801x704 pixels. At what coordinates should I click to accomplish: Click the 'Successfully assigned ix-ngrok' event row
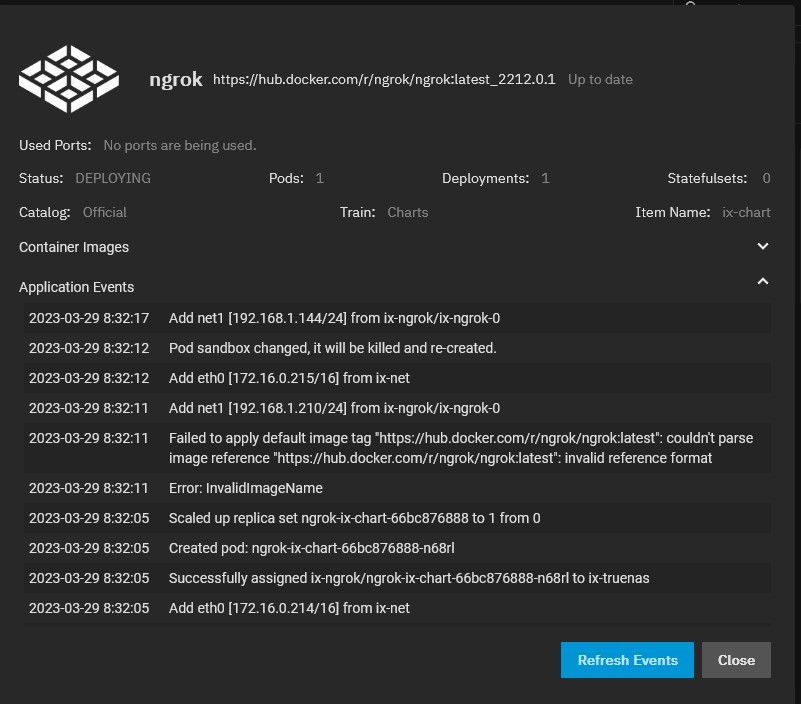[x=397, y=578]
